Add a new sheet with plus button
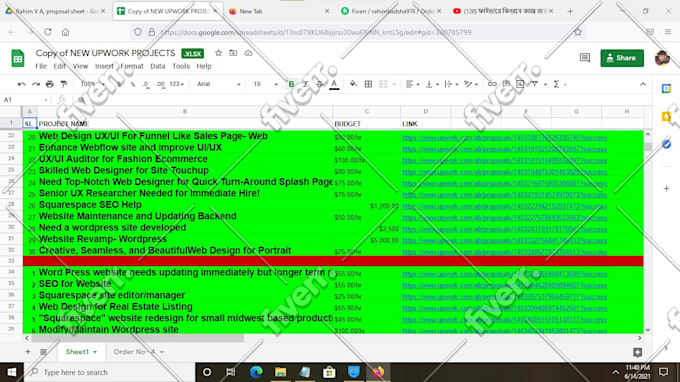The height and width of the screenshot is (382, 680). click(28, 352)
